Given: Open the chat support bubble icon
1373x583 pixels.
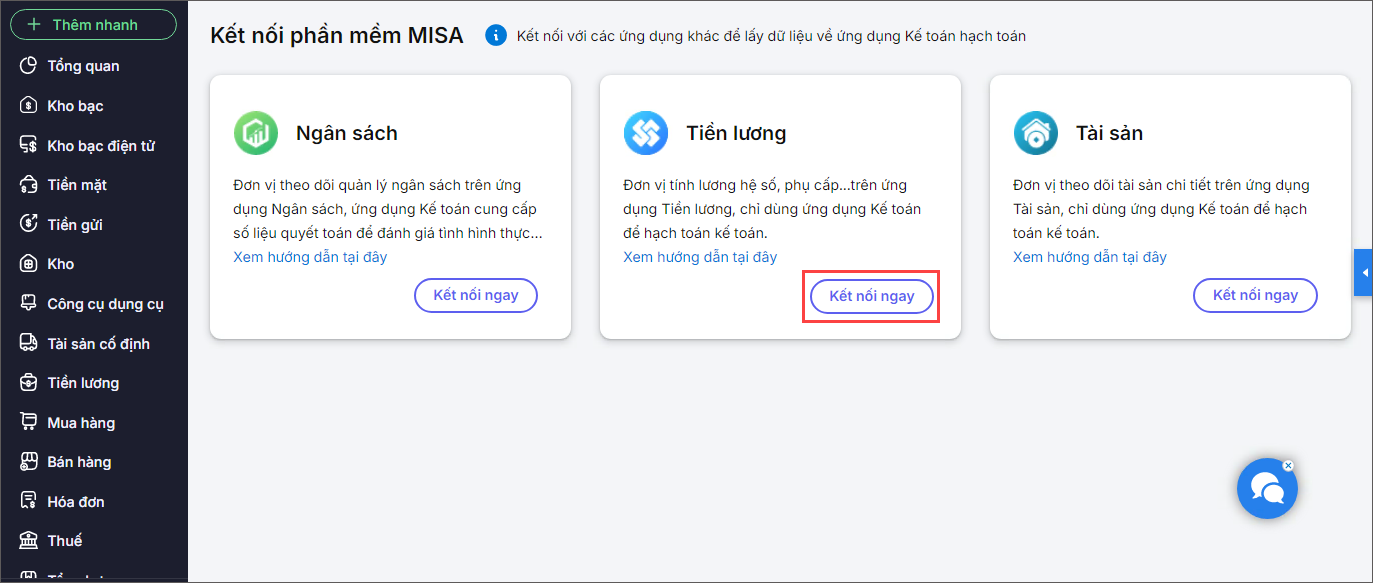Looking at the screenshot, I should 1267,489.
